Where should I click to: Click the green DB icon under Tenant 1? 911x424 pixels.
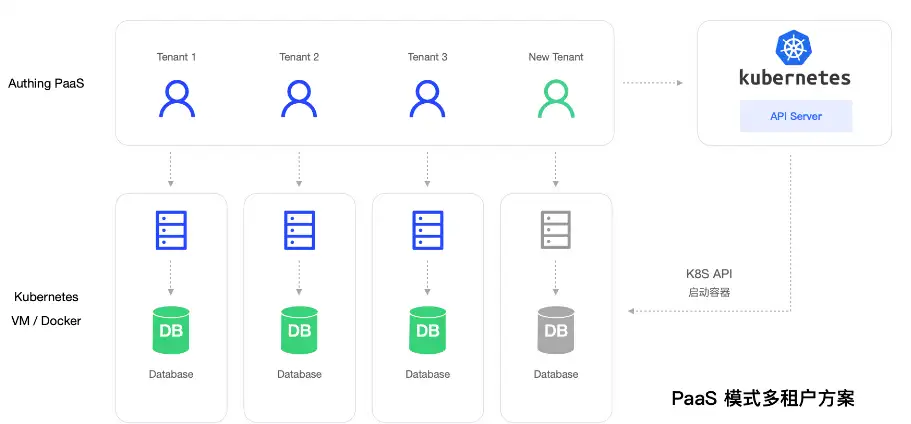point(171,330)
